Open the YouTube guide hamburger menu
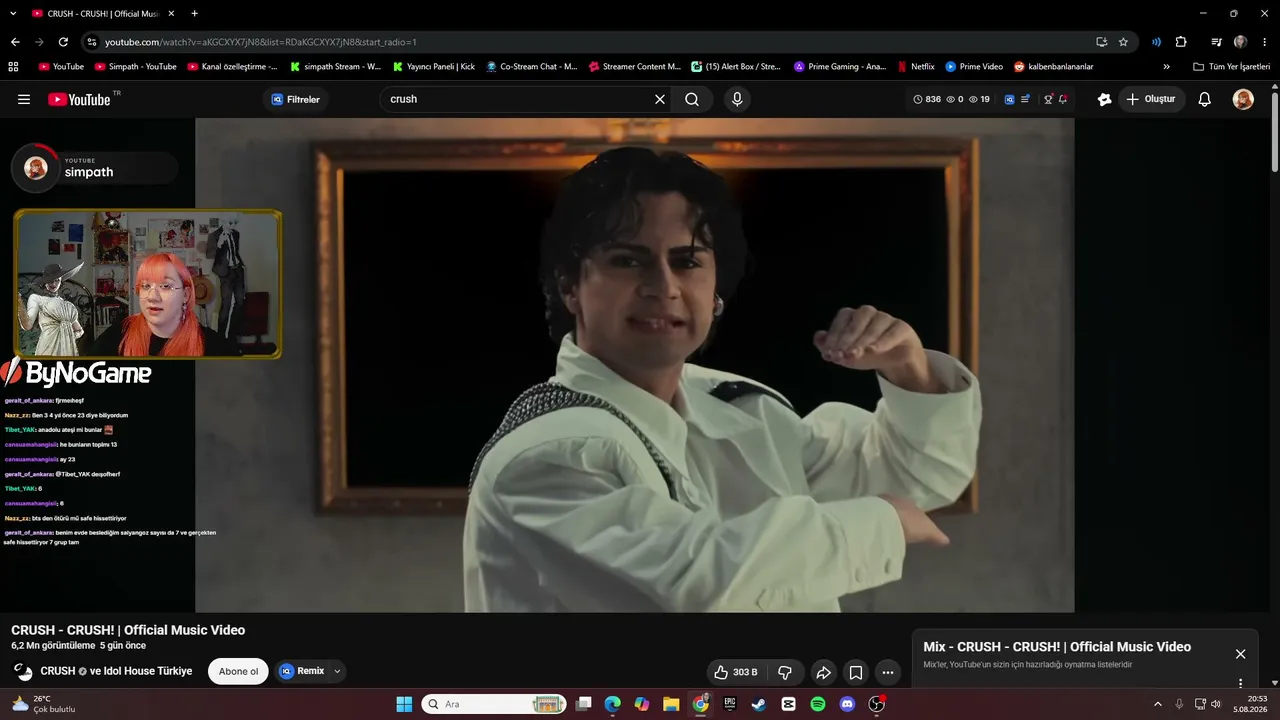Screen dimensions: 1280x720 24,99
